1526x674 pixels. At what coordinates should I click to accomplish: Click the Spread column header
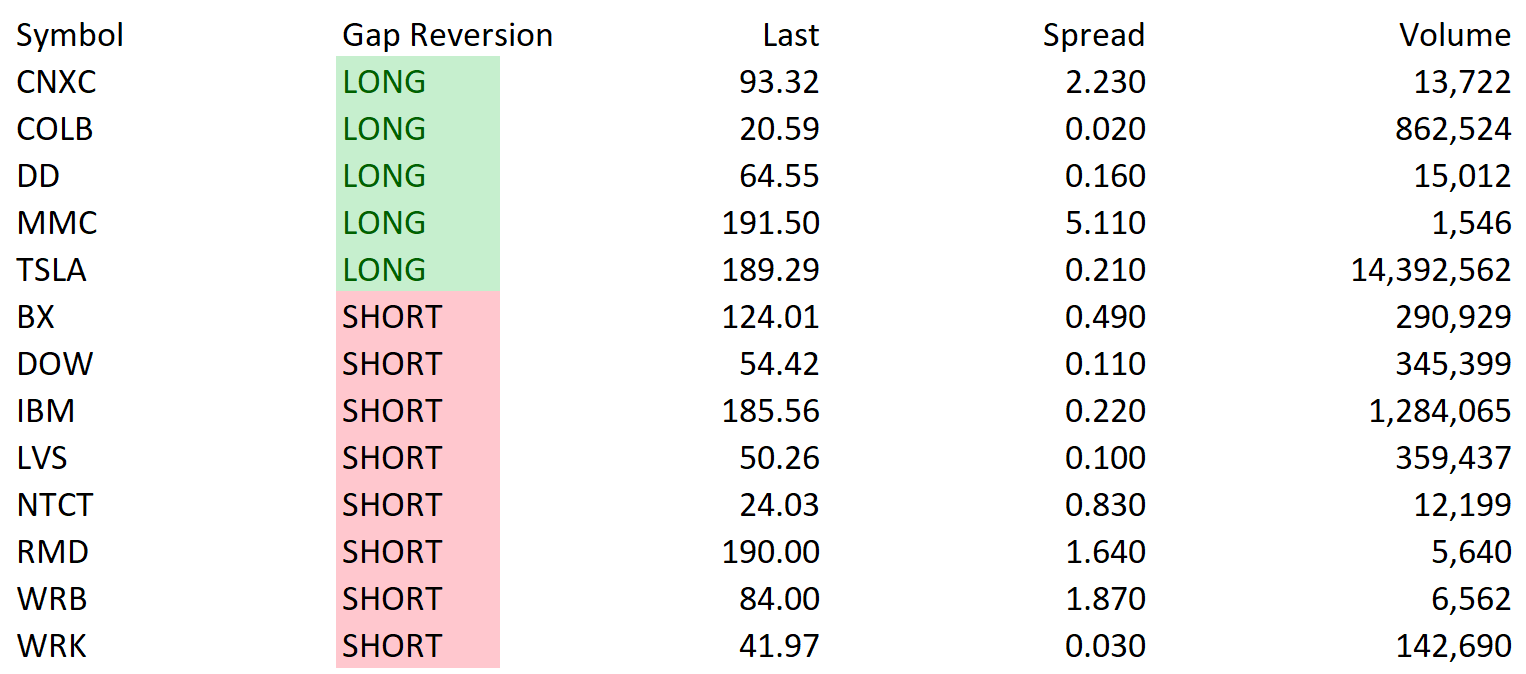(1094, 36)
